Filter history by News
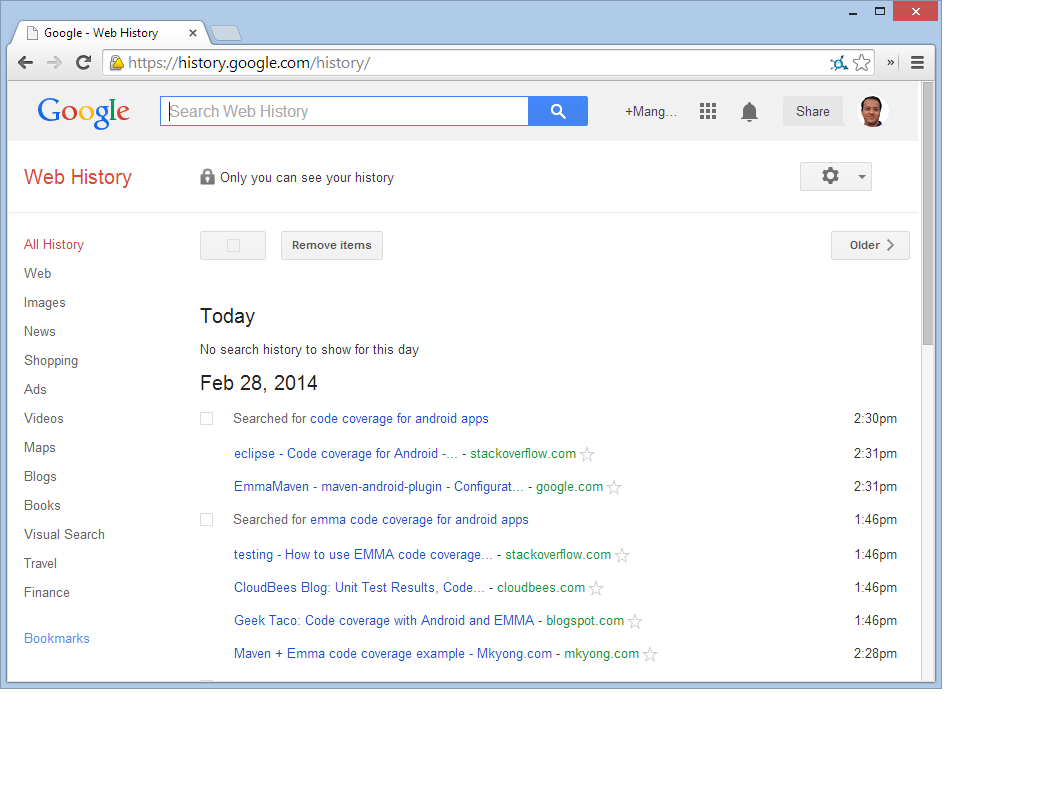Viewport: 1044px width, 800px height. [40, 331]
